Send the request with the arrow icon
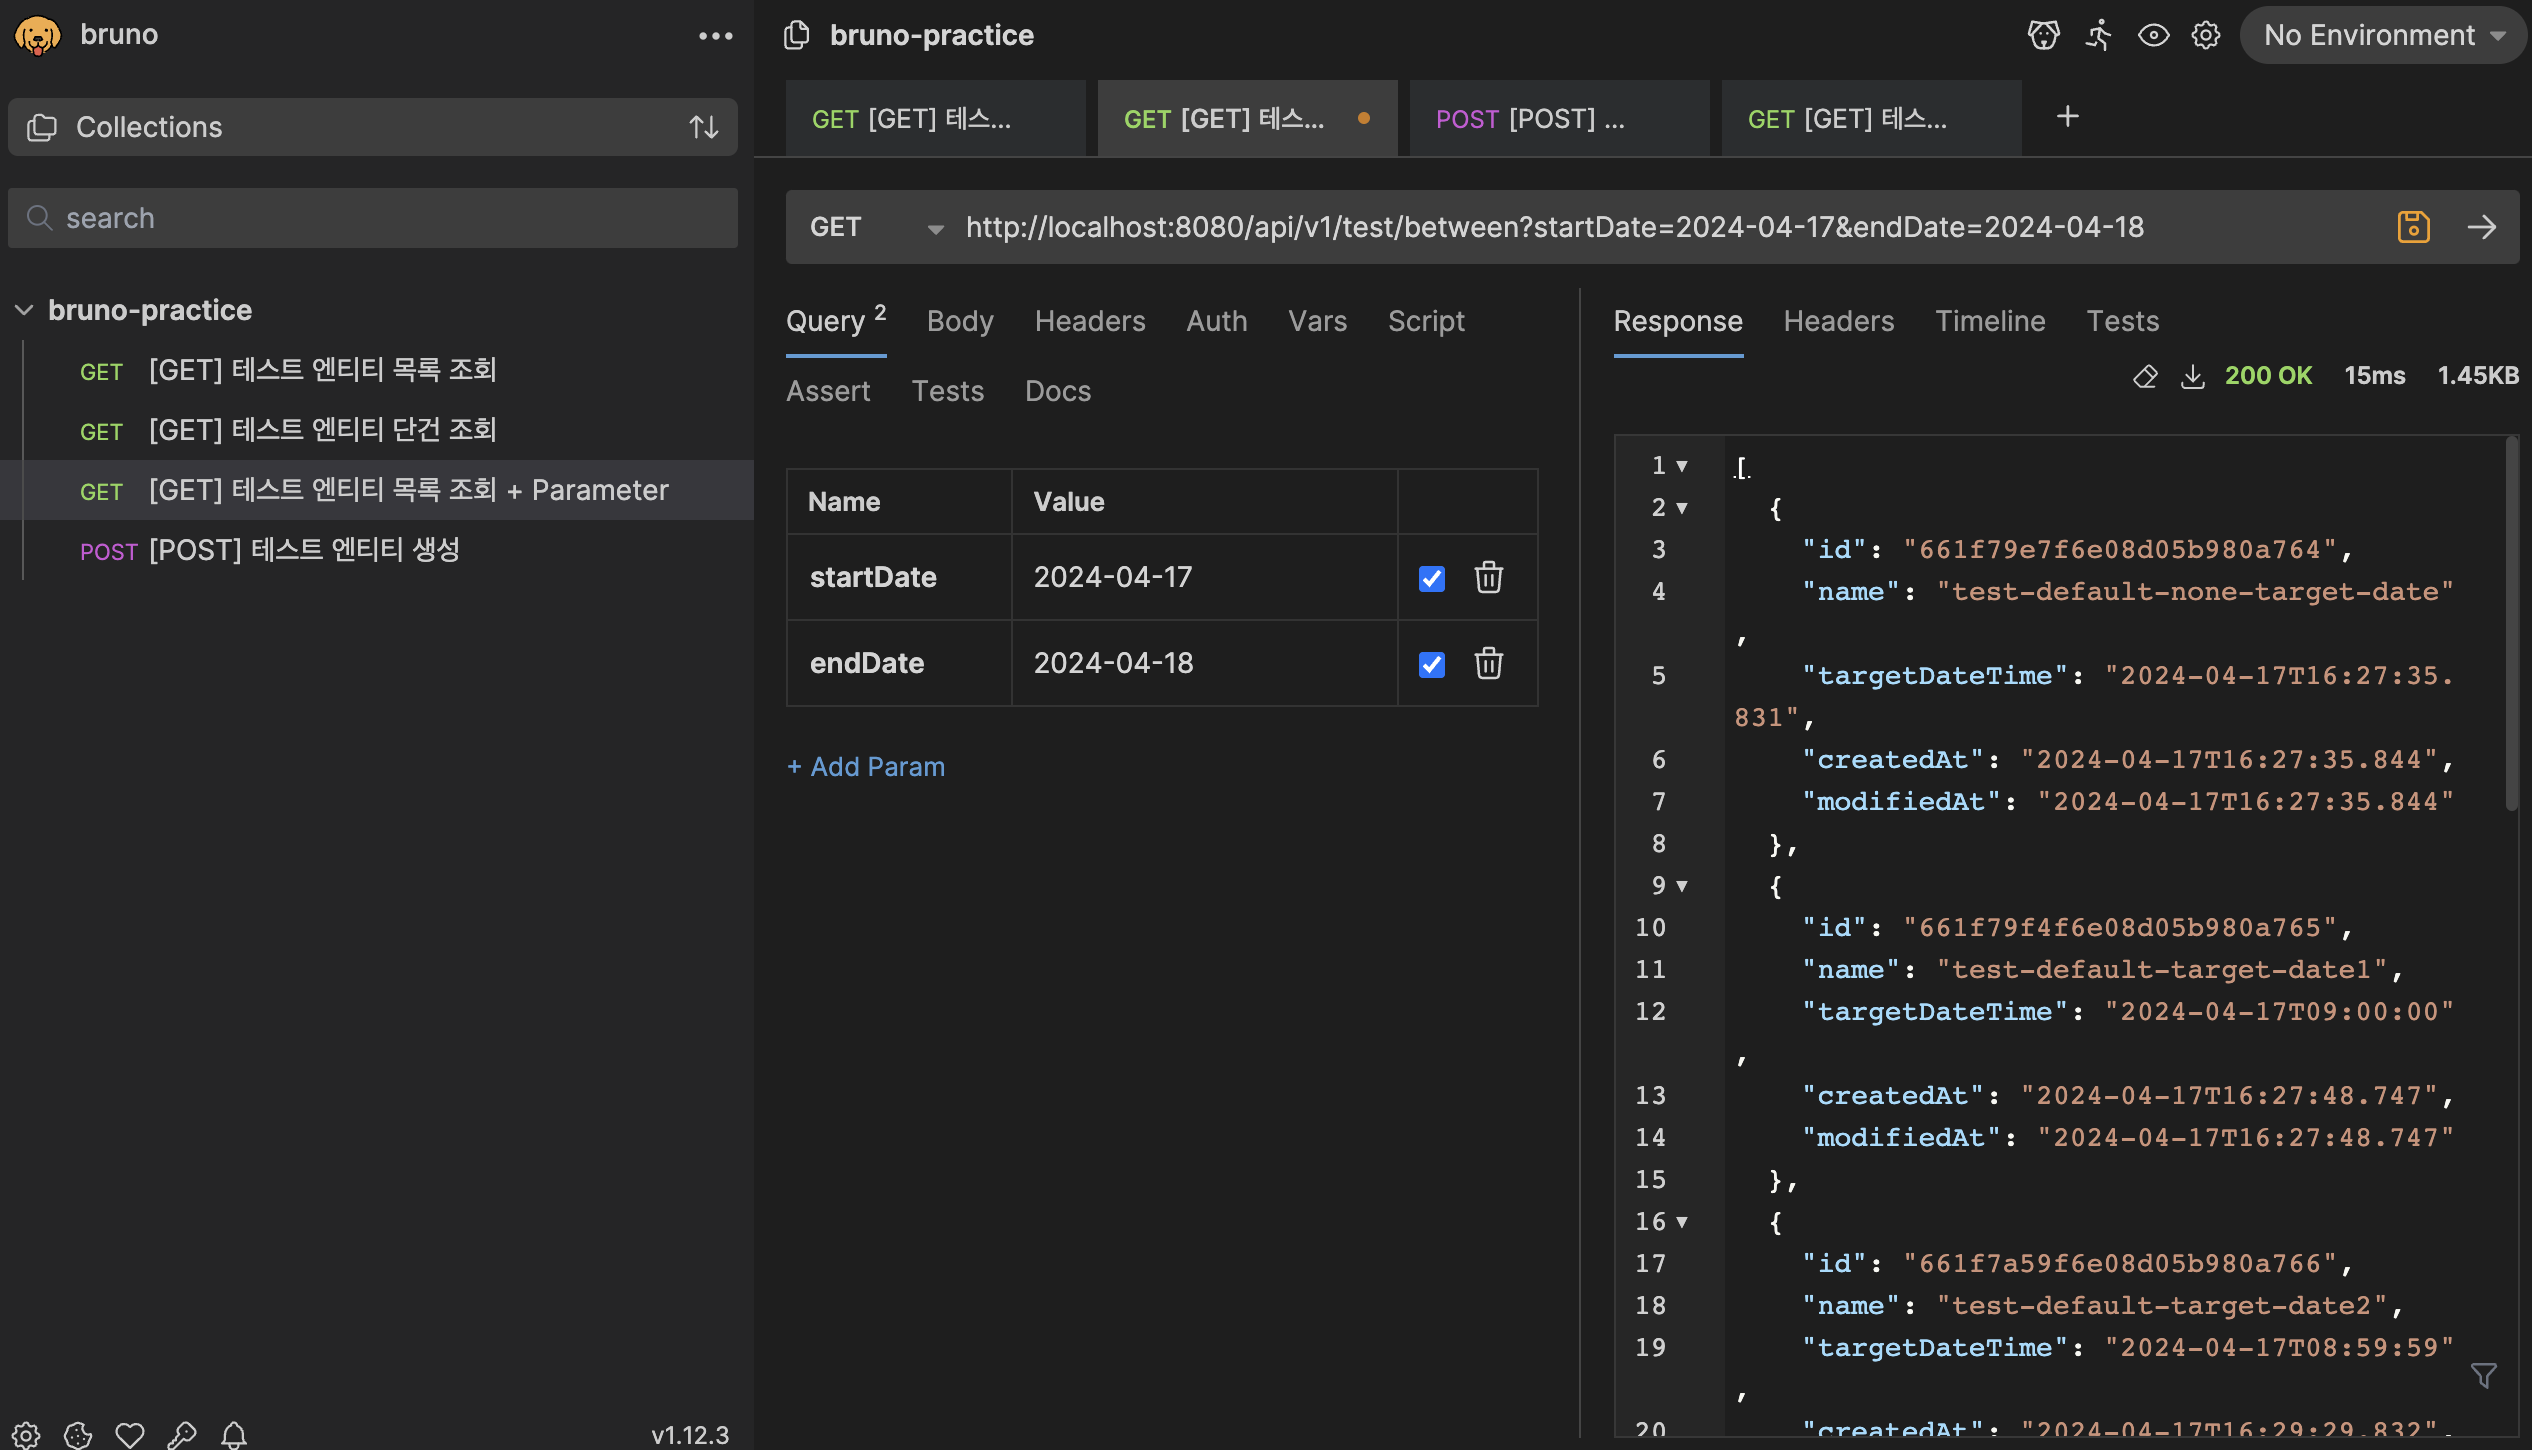Viewport: 2532px width, 1450px height. coord(2481,227)
